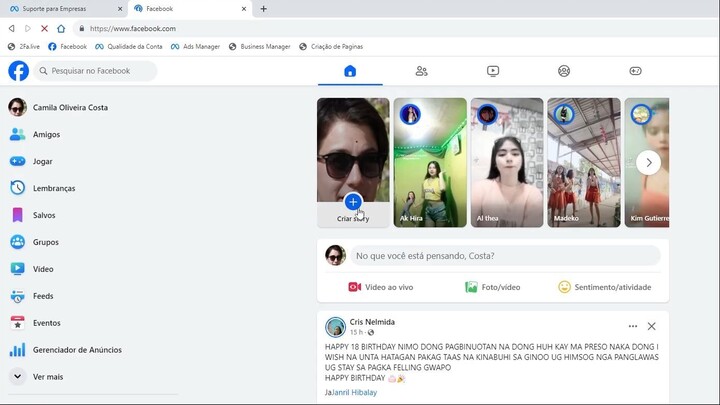This screenshot has height=405, width=720.
Task: Click the Gerenciador de Anúncios chart icon
Action: pyautogui.click(x=17, y=349)
